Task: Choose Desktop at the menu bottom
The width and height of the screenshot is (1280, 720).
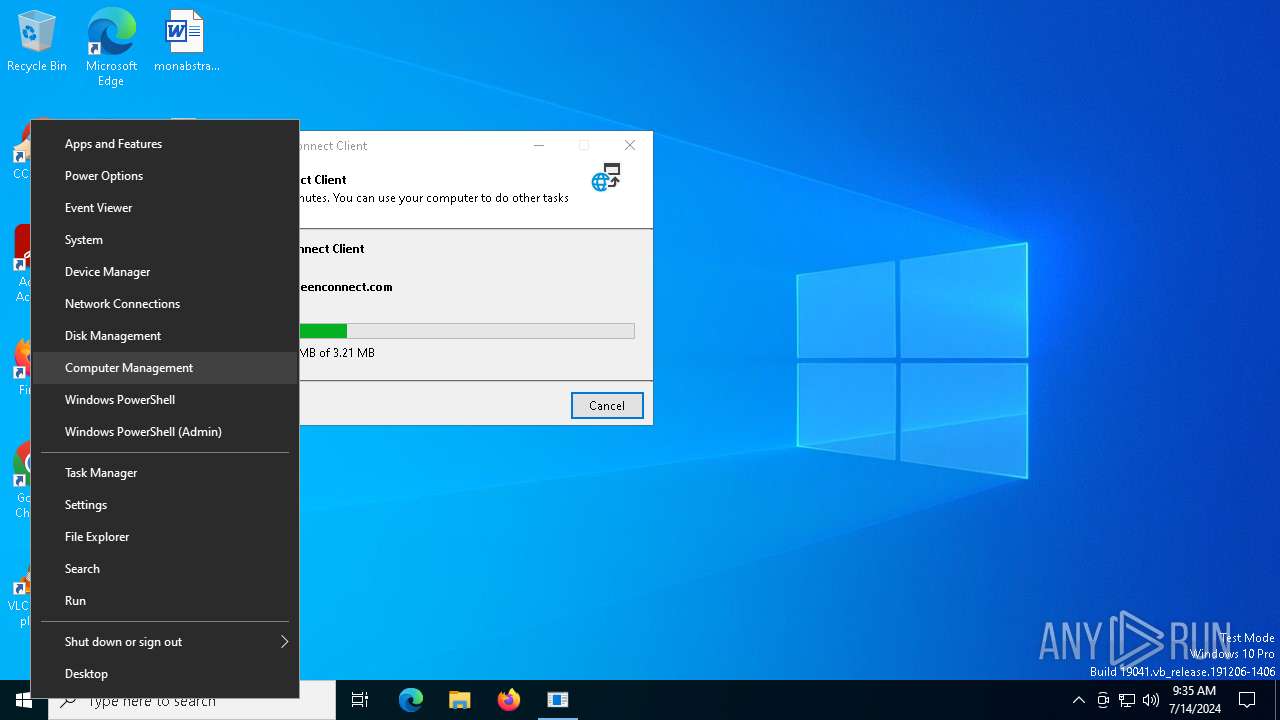Action: (x=165, y=674)
